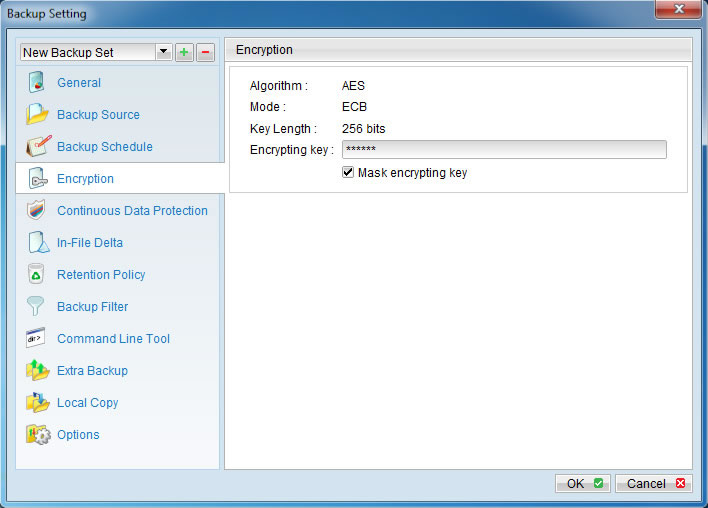Open Local Copy settings

88,403
